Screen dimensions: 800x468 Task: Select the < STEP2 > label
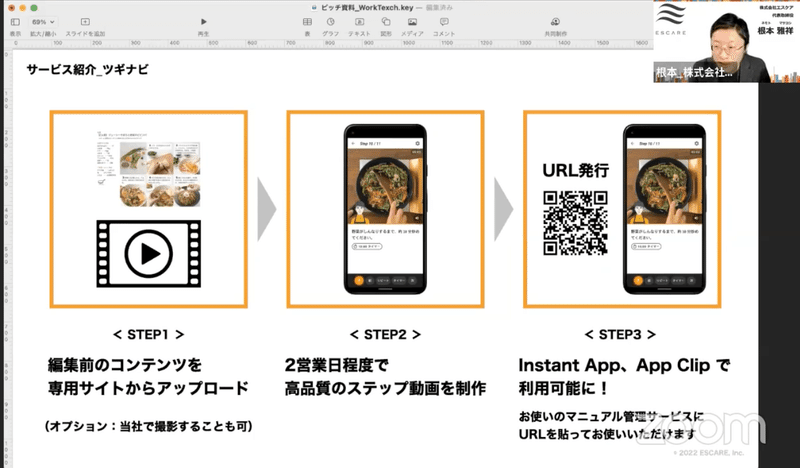coord(385,335)
